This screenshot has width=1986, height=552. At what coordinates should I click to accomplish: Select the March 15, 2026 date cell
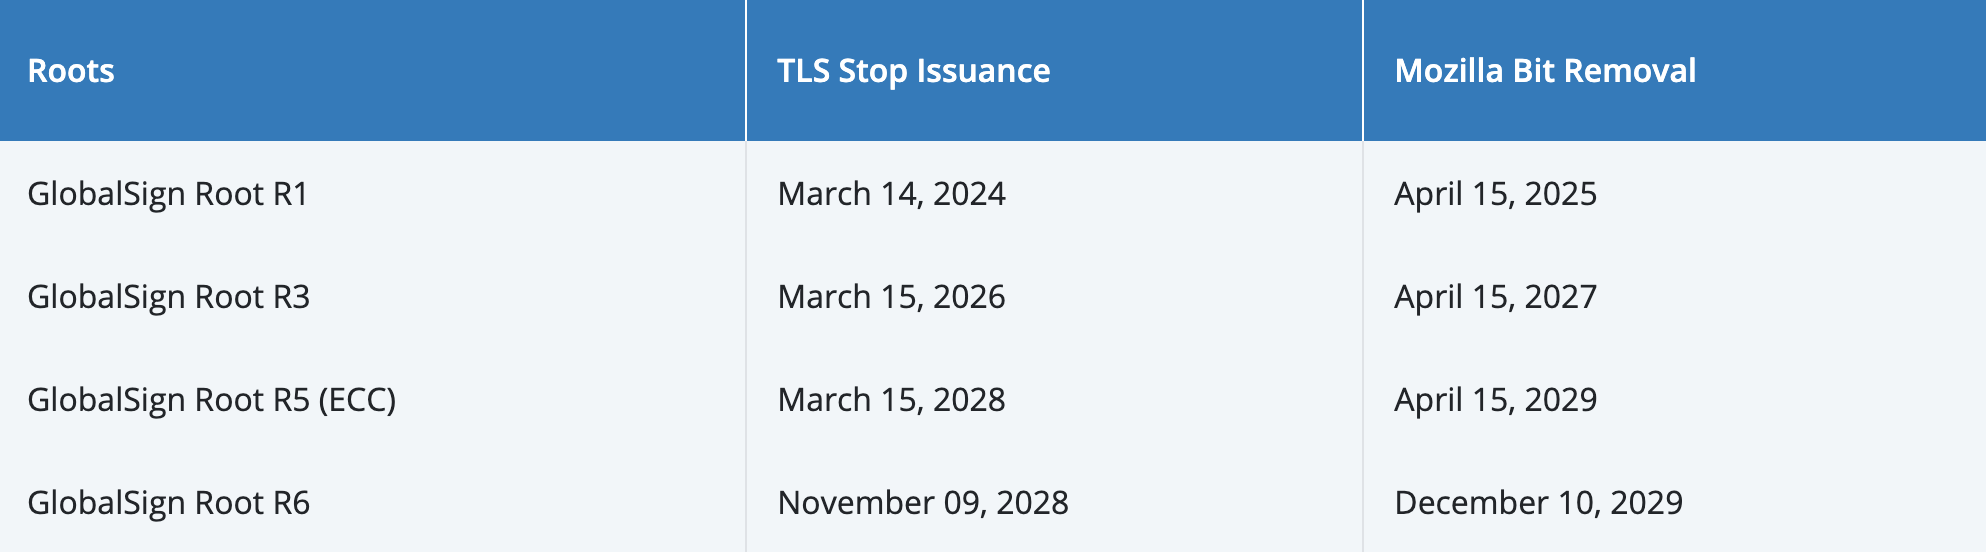pyautogui.click(x=891, y=297)
